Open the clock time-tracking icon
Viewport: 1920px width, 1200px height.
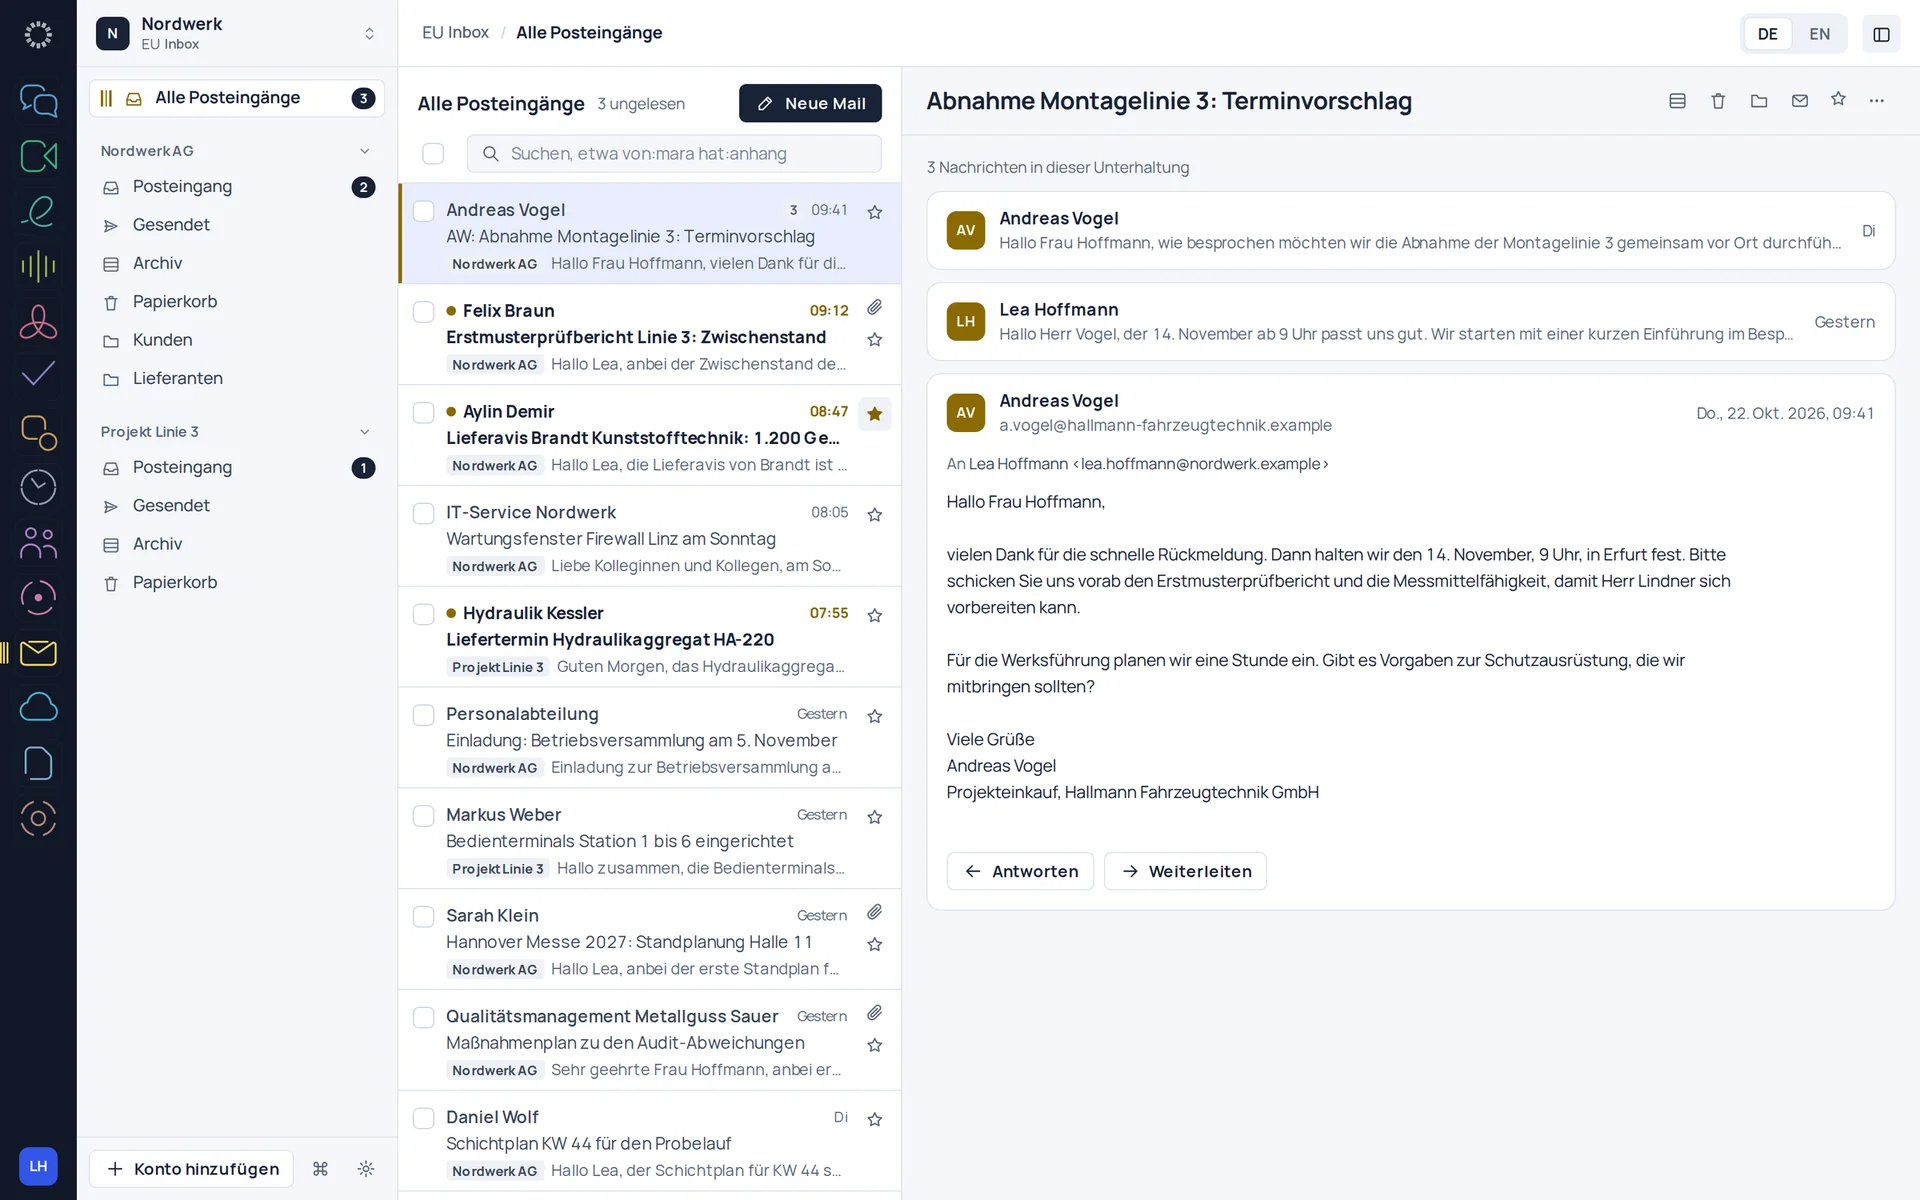(x=38, y=487)
